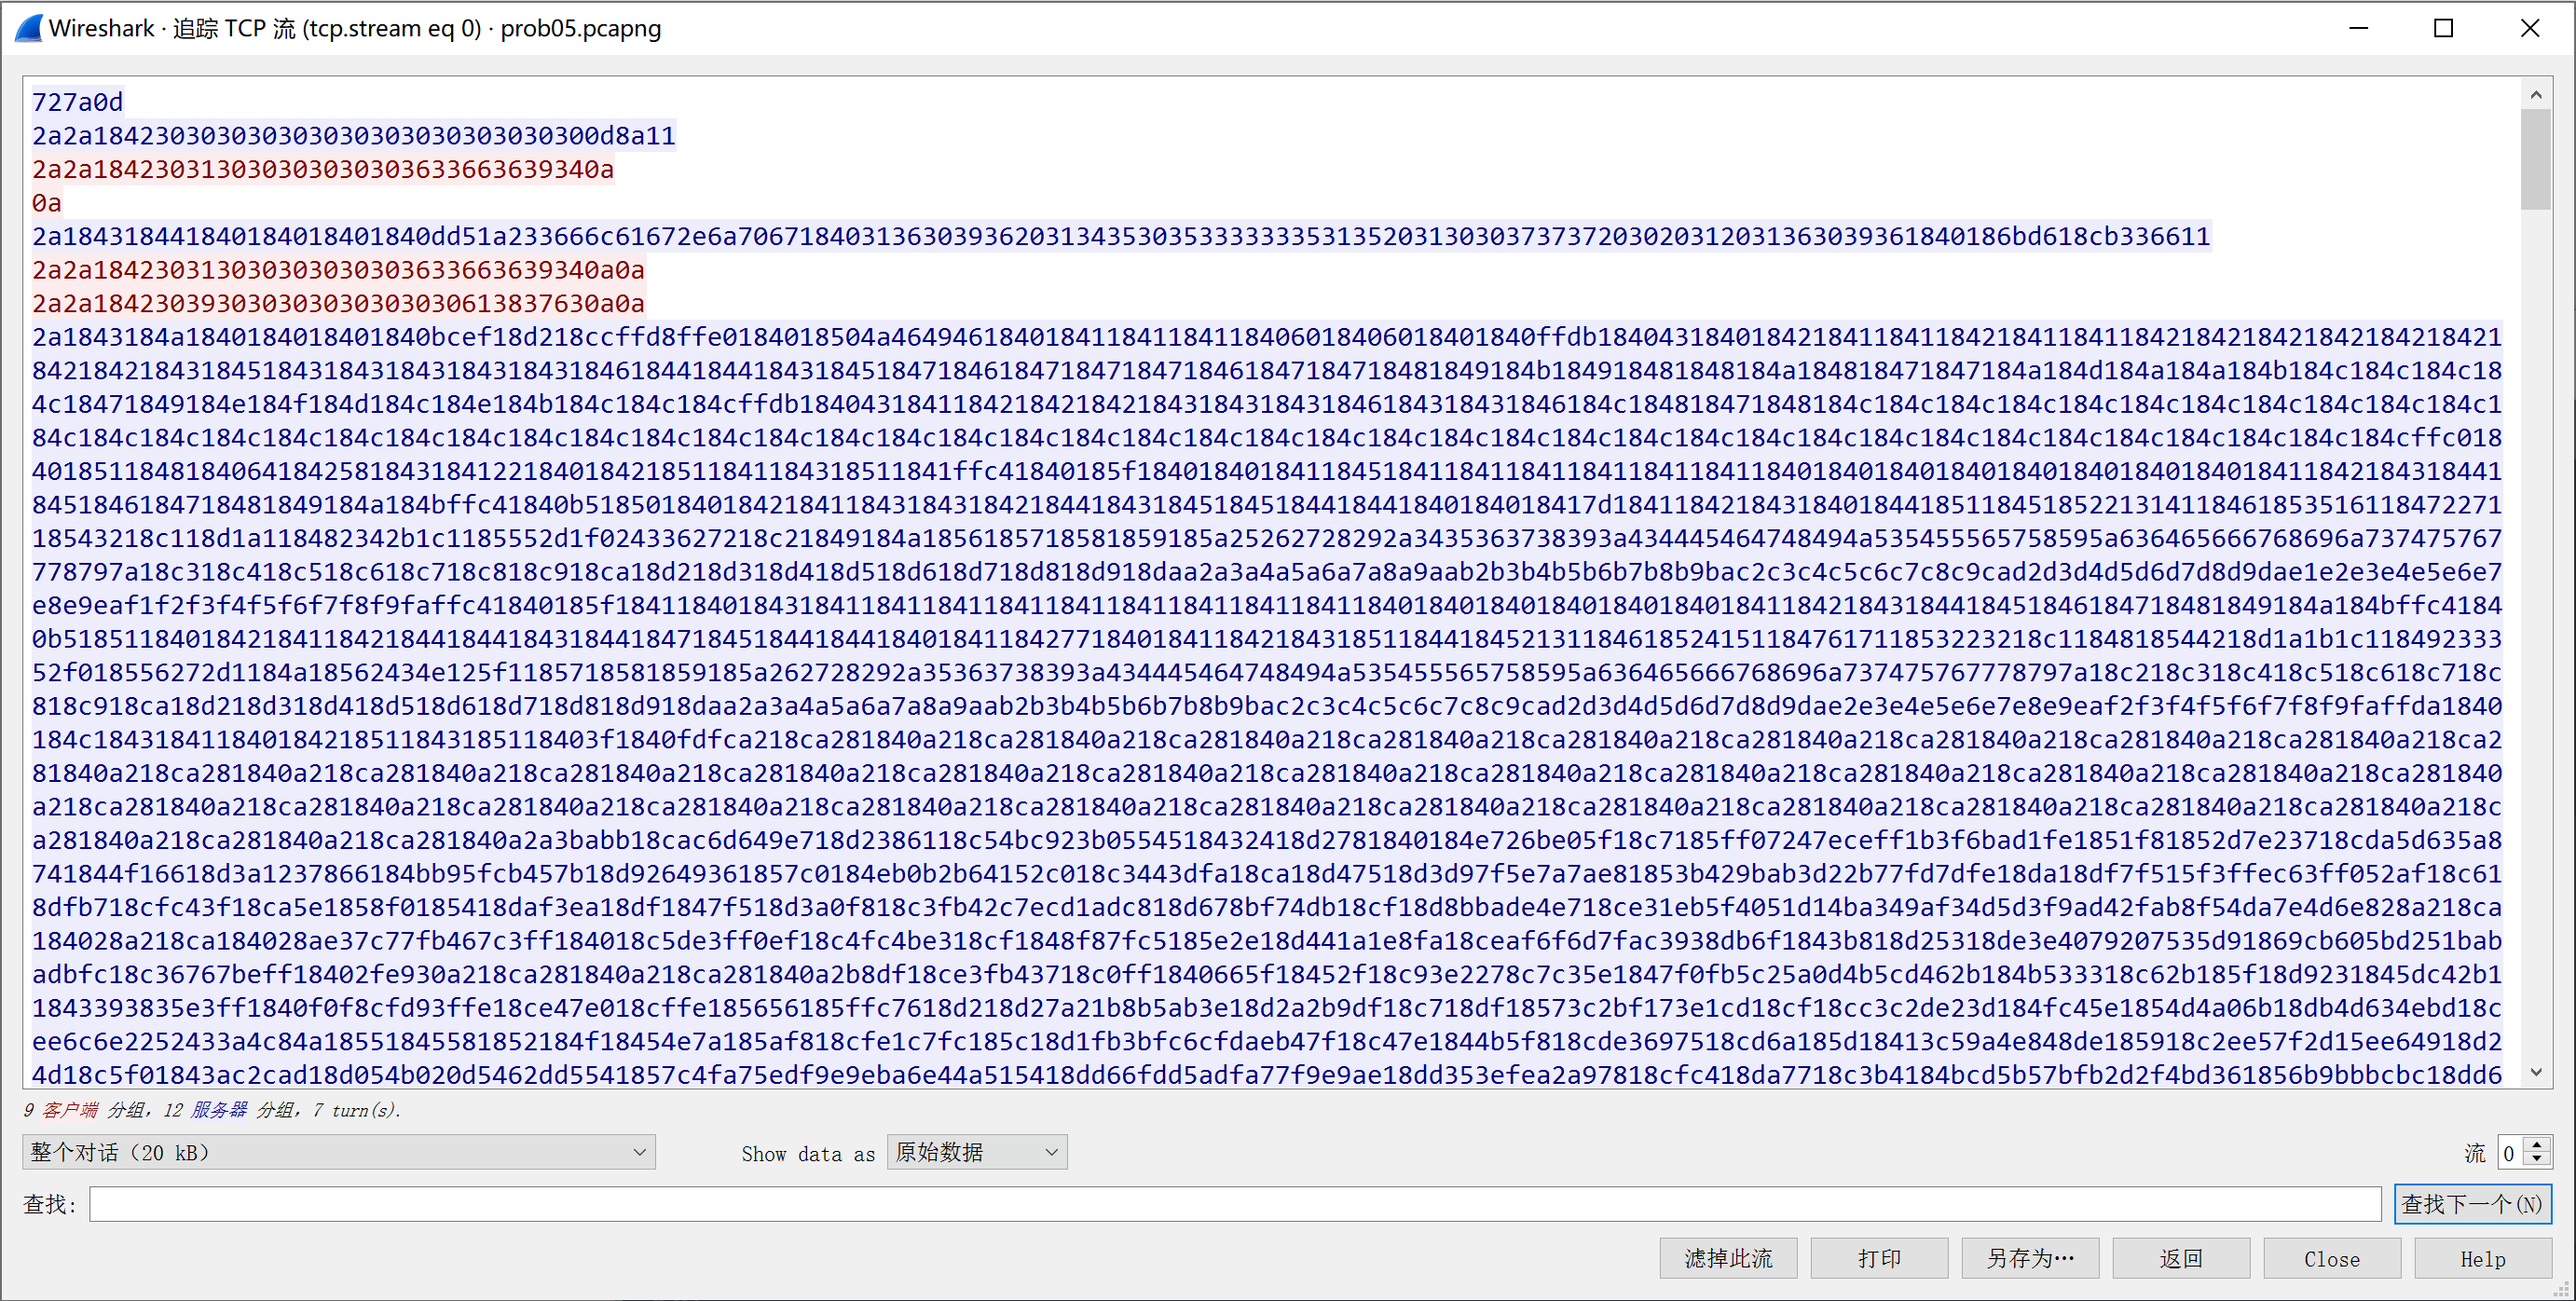The image size is (2576, 1301).
Task: Click the red line ending 613837630a0a
Action: pyautogui.click(x=338, y=303)
